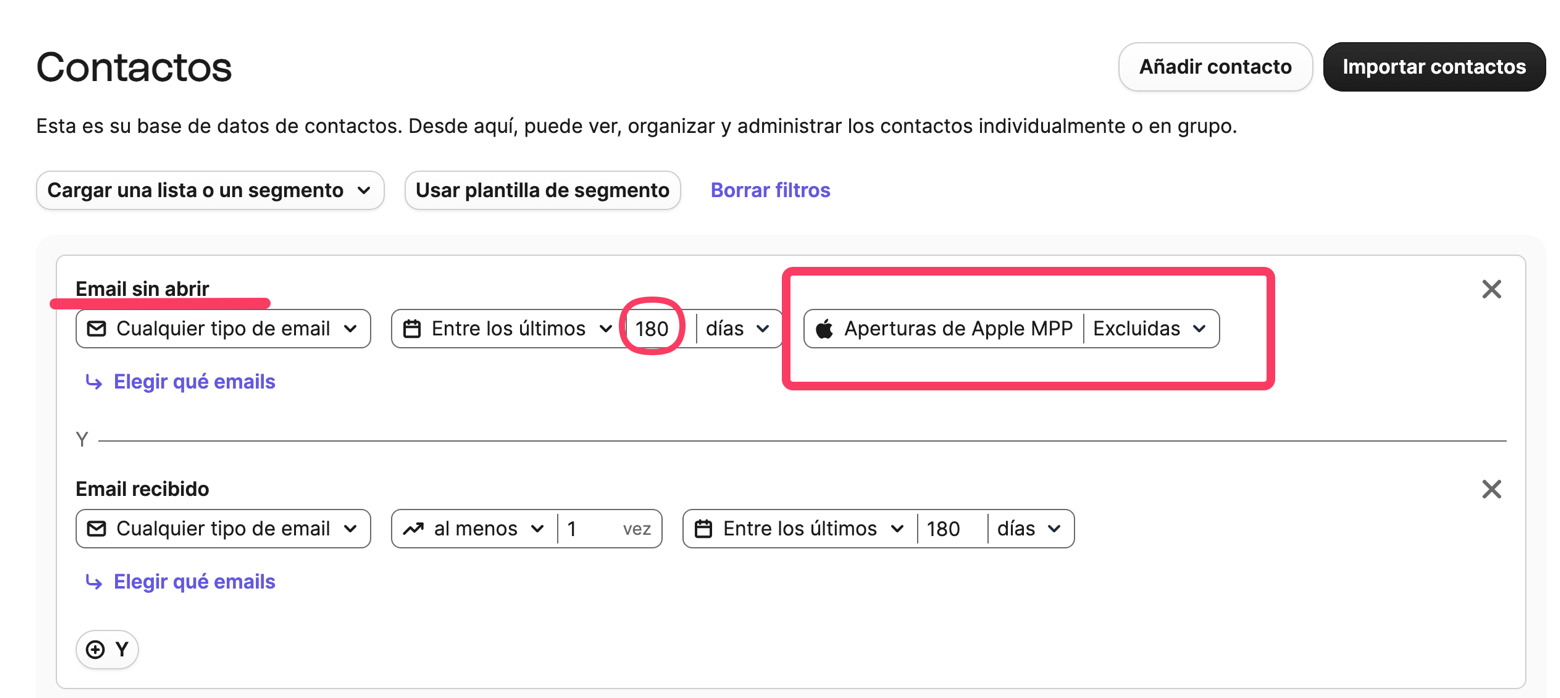Open Entre los últimos dropdown in Email sin abrir
The height and width of the screenshot is (698, 1560).
pos(509,329)
